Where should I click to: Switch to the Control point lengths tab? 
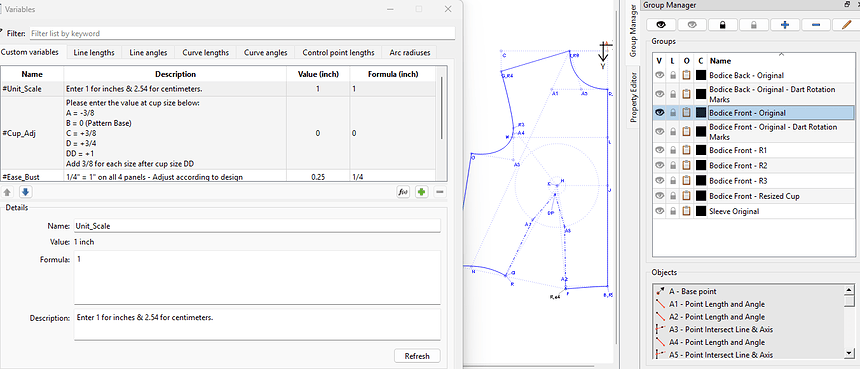[x=338, y=53]
